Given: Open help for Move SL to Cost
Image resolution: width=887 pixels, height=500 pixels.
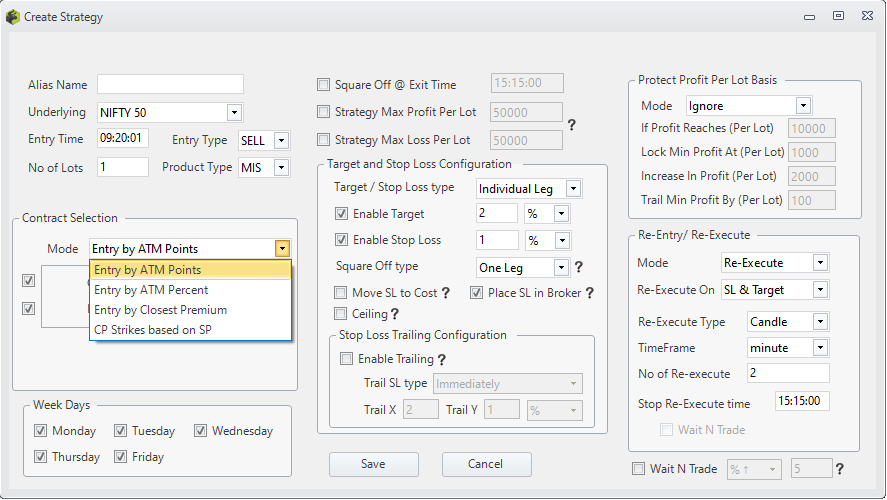Looking at the screenshot, I should 446,293.
